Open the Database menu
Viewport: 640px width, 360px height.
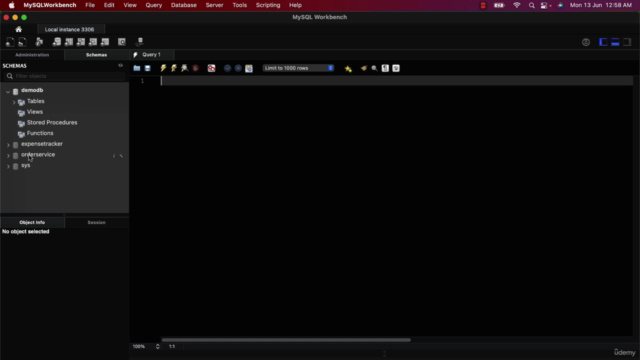[184, 5]
